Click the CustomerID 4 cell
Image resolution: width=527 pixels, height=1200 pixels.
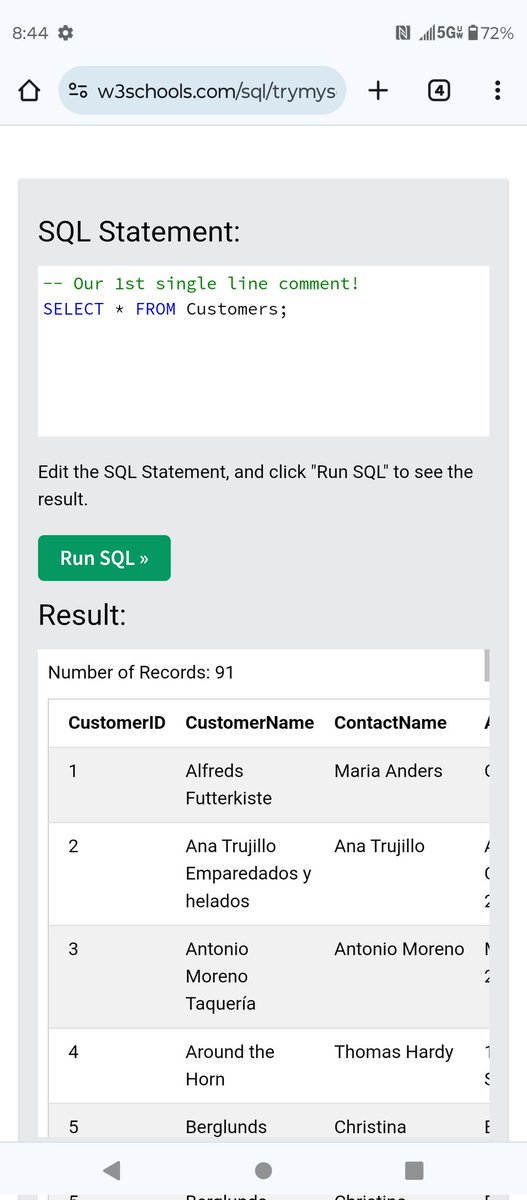point(73,1052)
